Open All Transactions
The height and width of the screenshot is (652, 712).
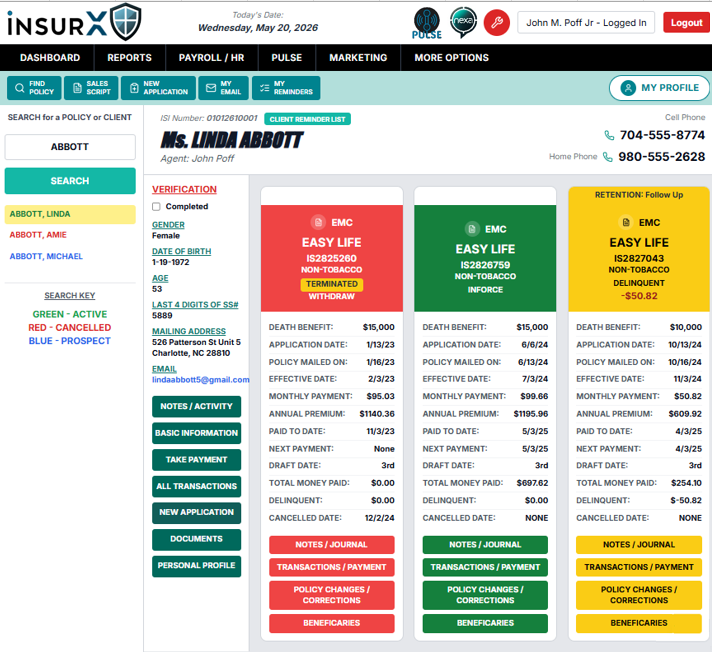(197, 486)
